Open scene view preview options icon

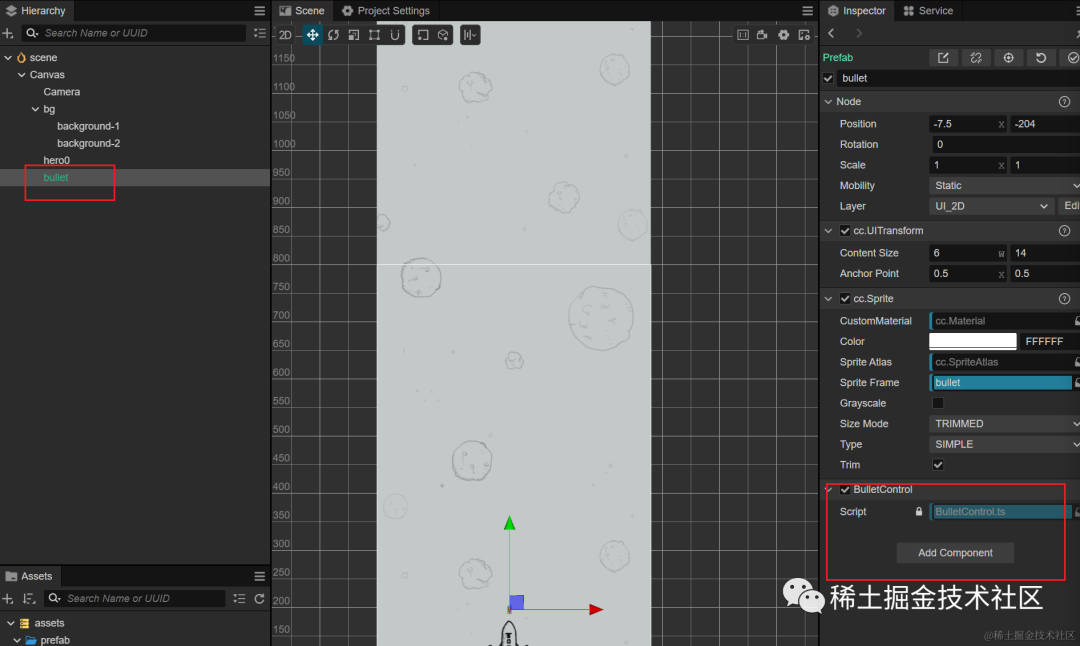tap(804, 35)
